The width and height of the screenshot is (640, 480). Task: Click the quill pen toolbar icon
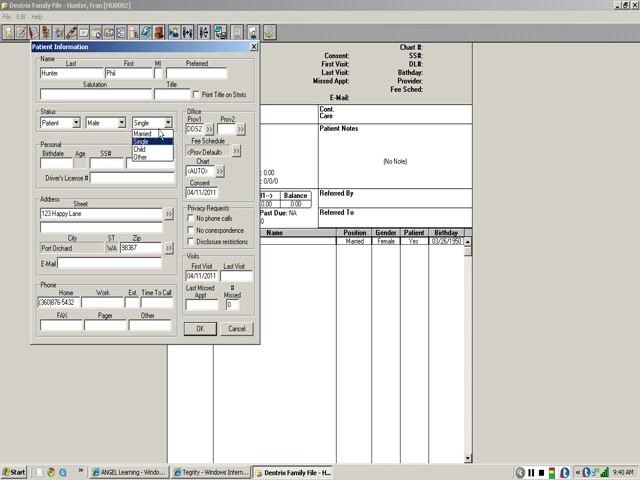pos(71,32)
